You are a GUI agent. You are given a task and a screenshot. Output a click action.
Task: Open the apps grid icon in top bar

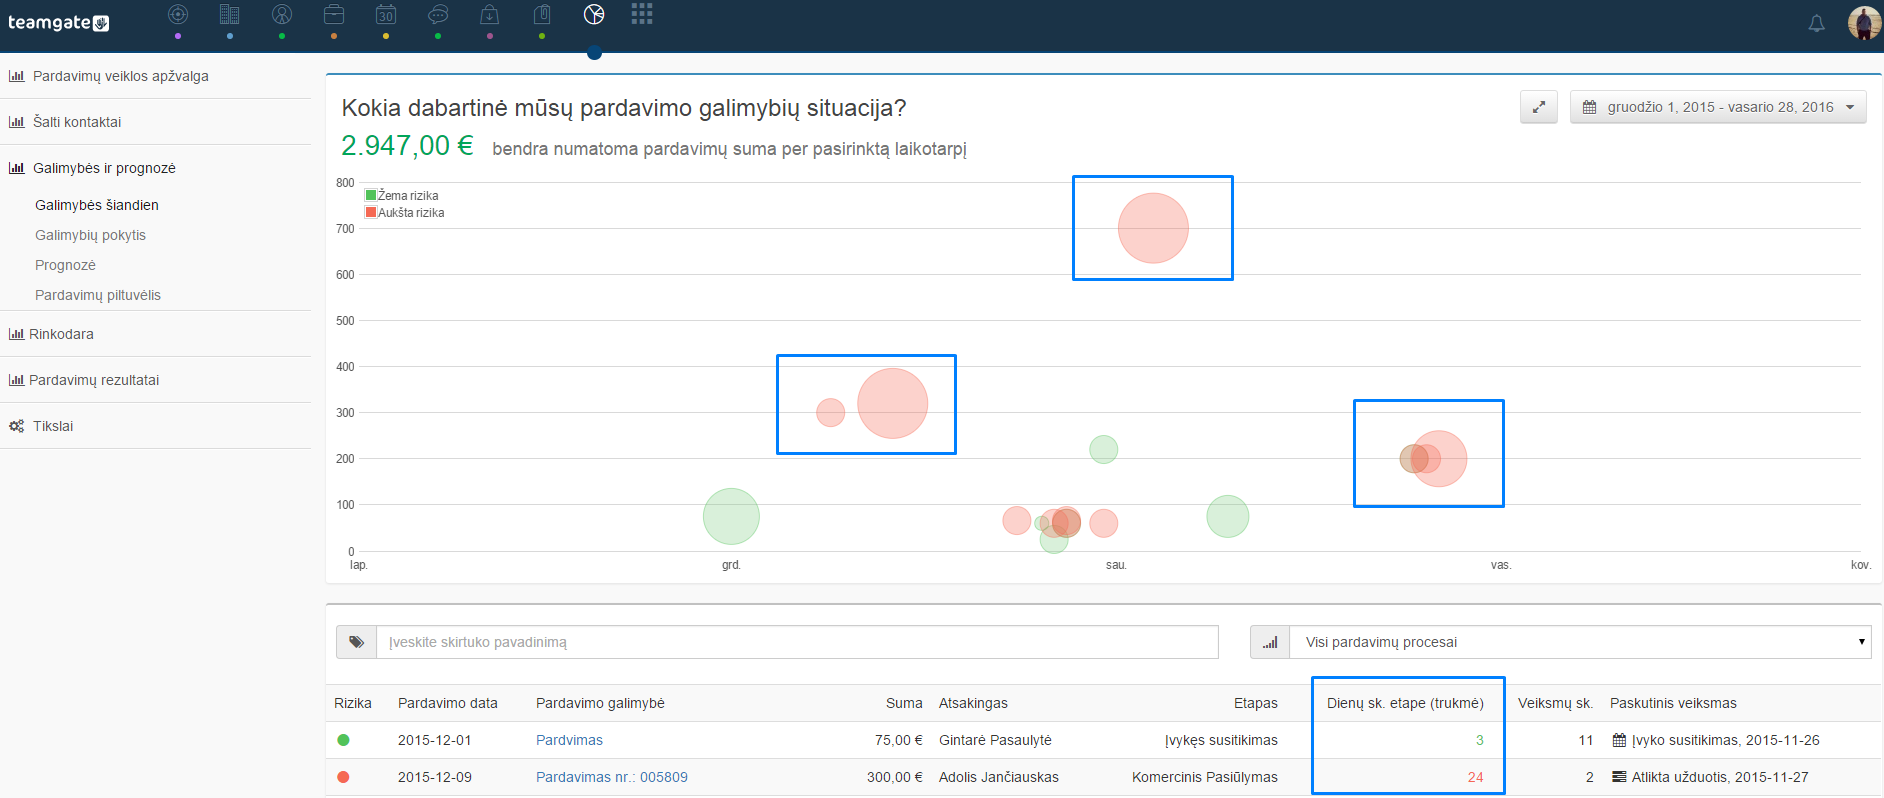[642, 13]
